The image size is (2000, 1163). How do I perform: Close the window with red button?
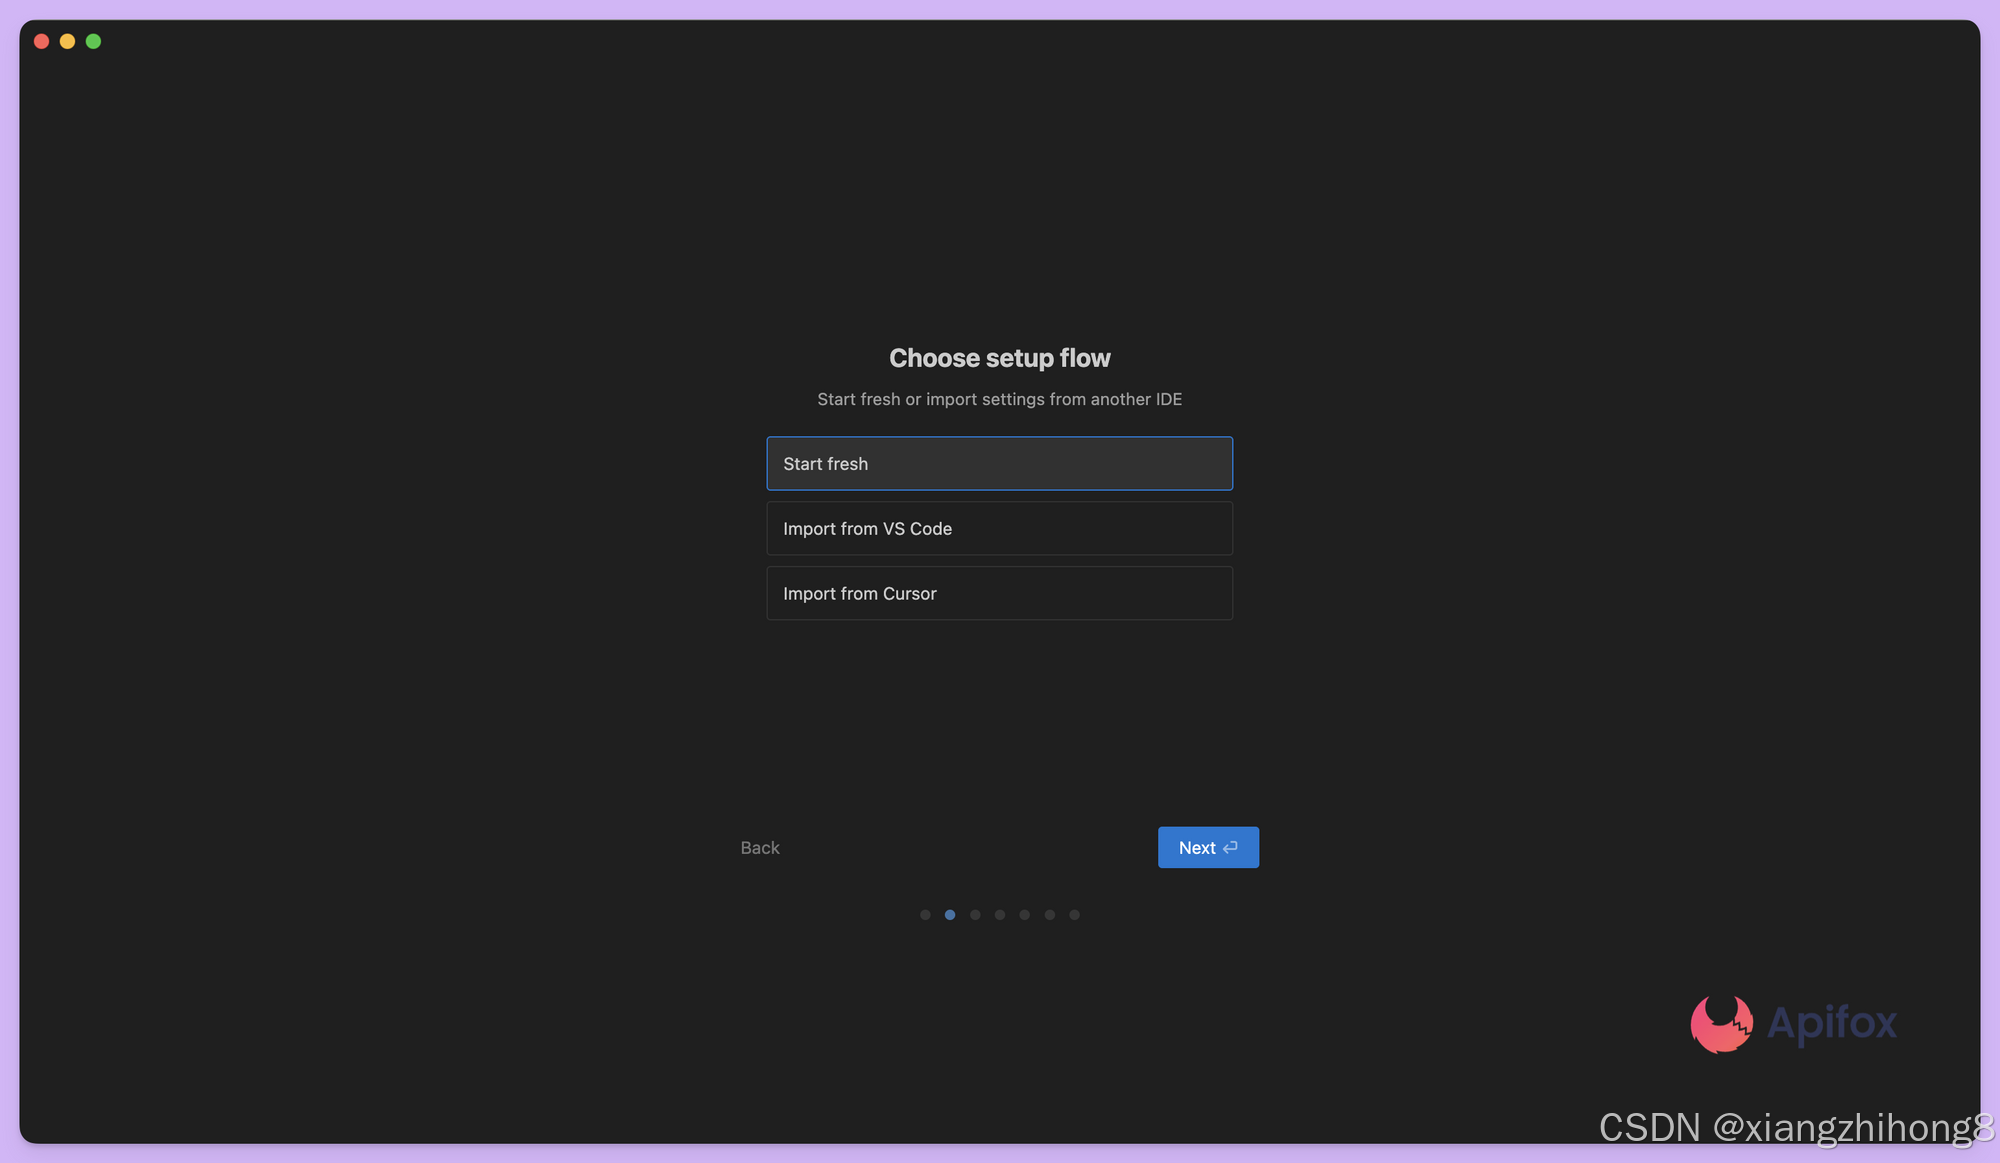click(41, 41)
